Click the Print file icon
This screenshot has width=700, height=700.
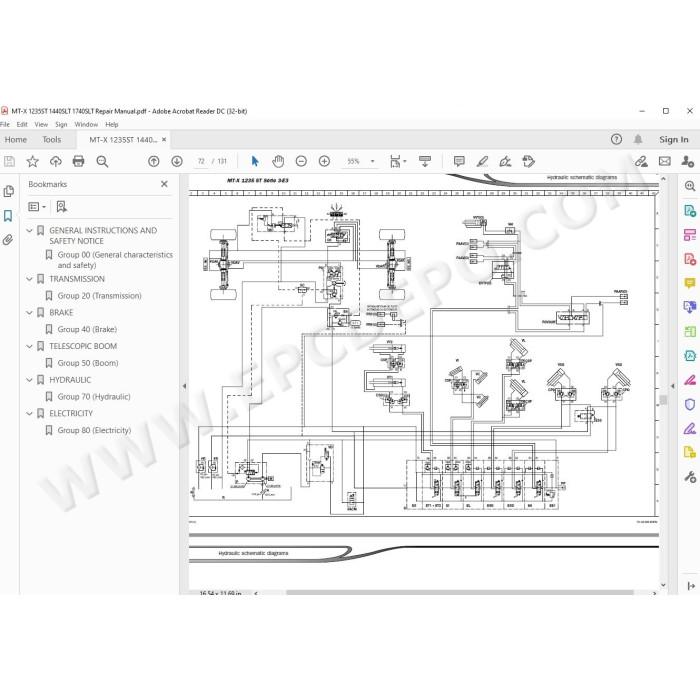(79, 161)
